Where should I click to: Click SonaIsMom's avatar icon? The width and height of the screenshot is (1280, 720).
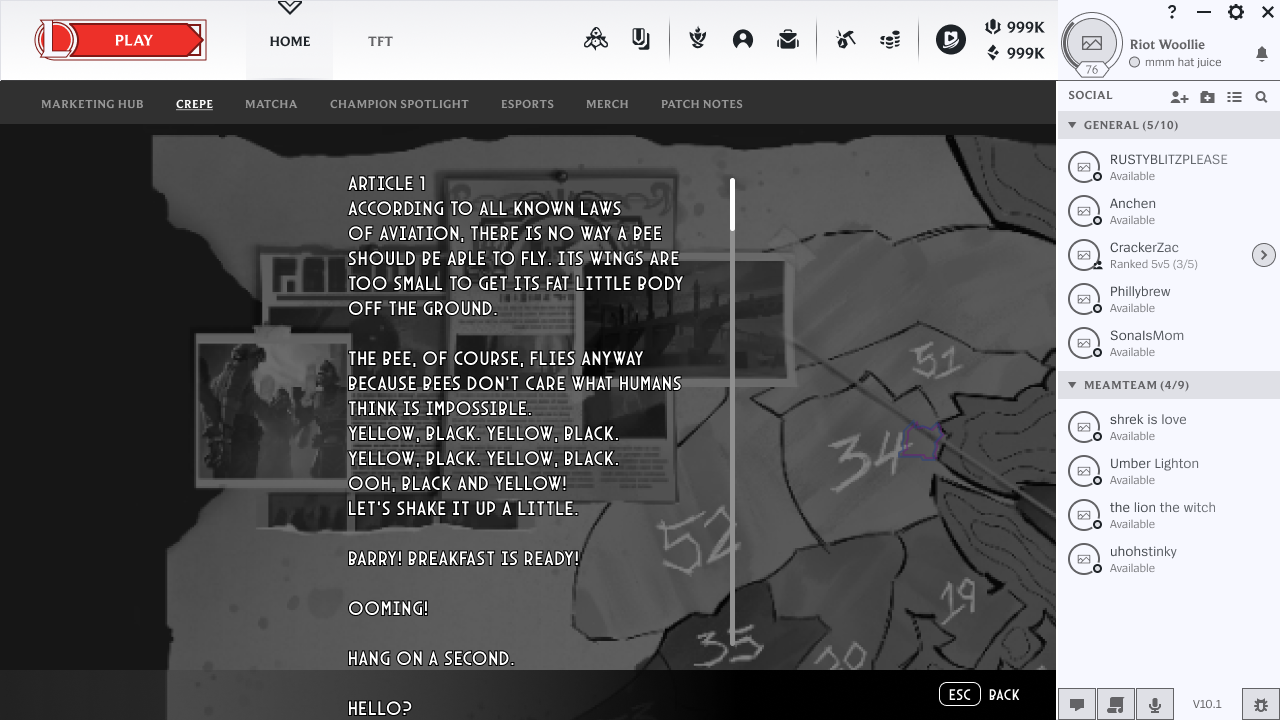point(1084,343)
